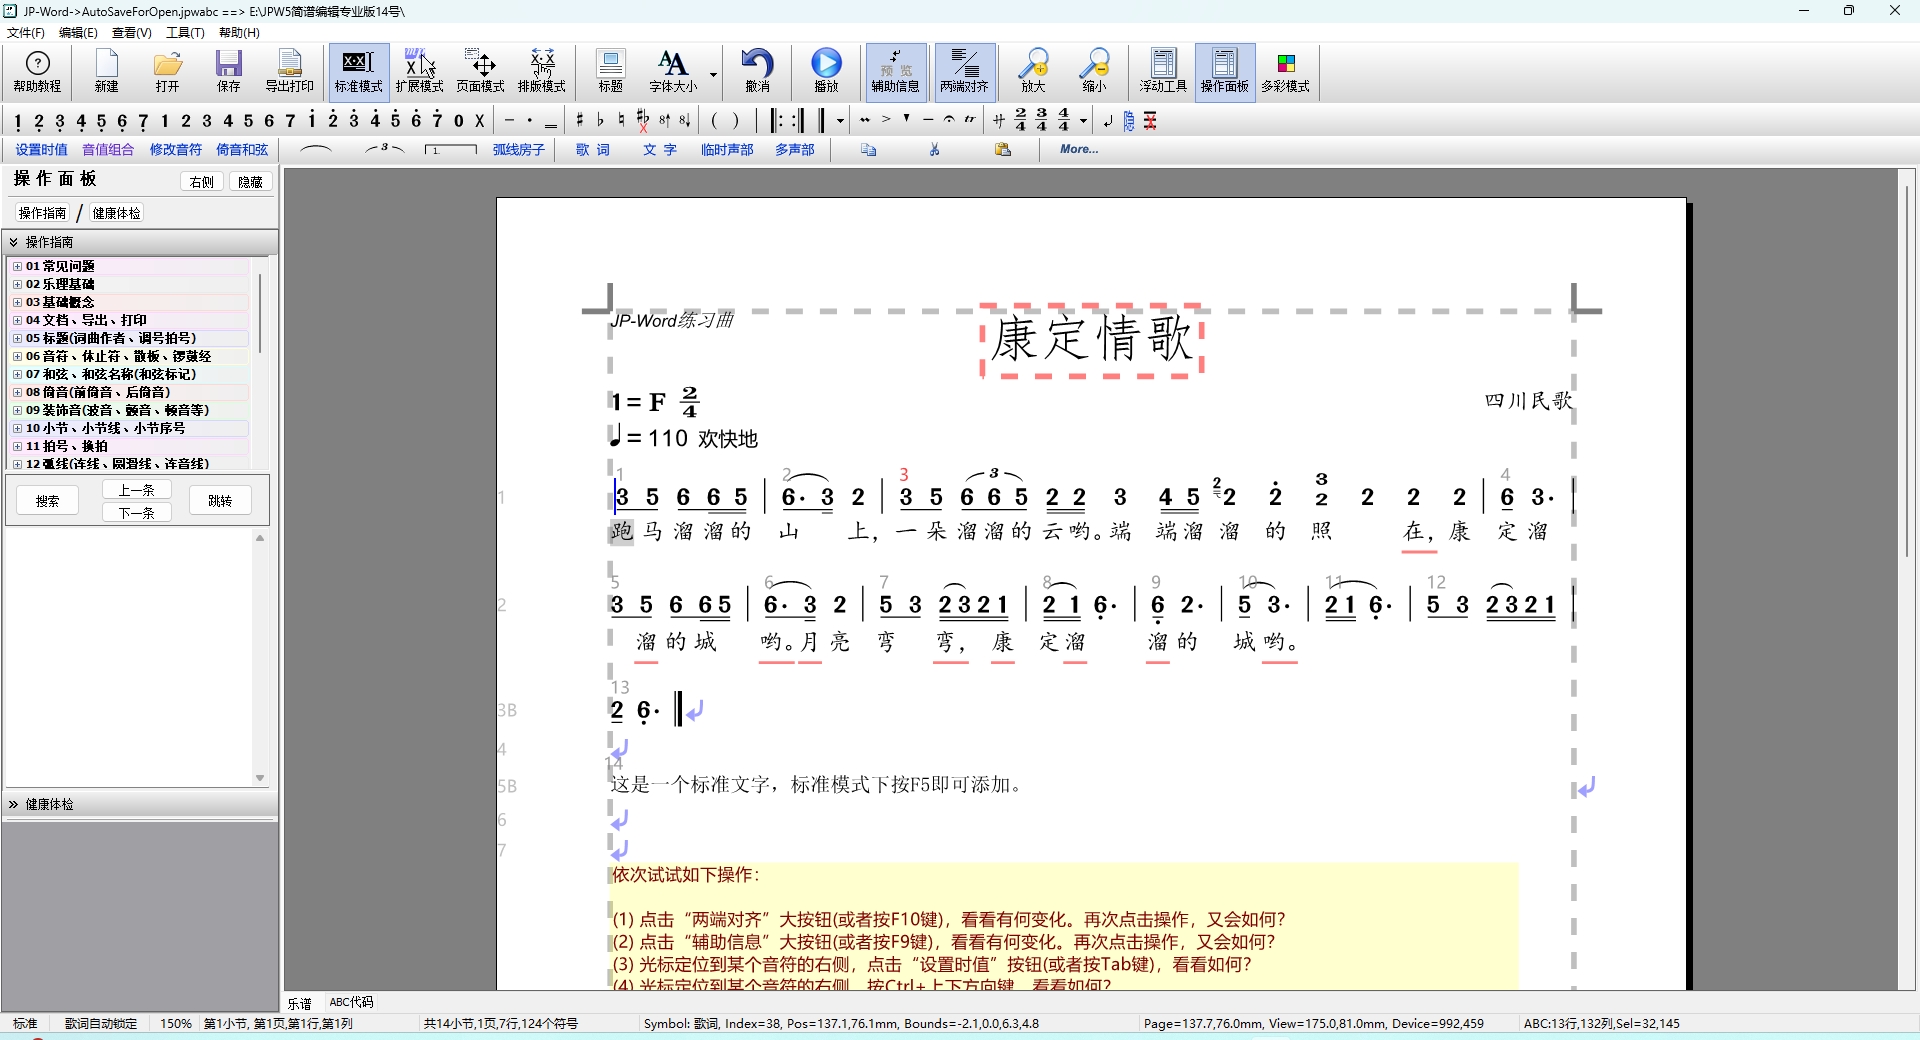The height and width of the screenshot is (1040, 1920).
Task: Open the 工具(T) menu
Action: click(185, 33)
